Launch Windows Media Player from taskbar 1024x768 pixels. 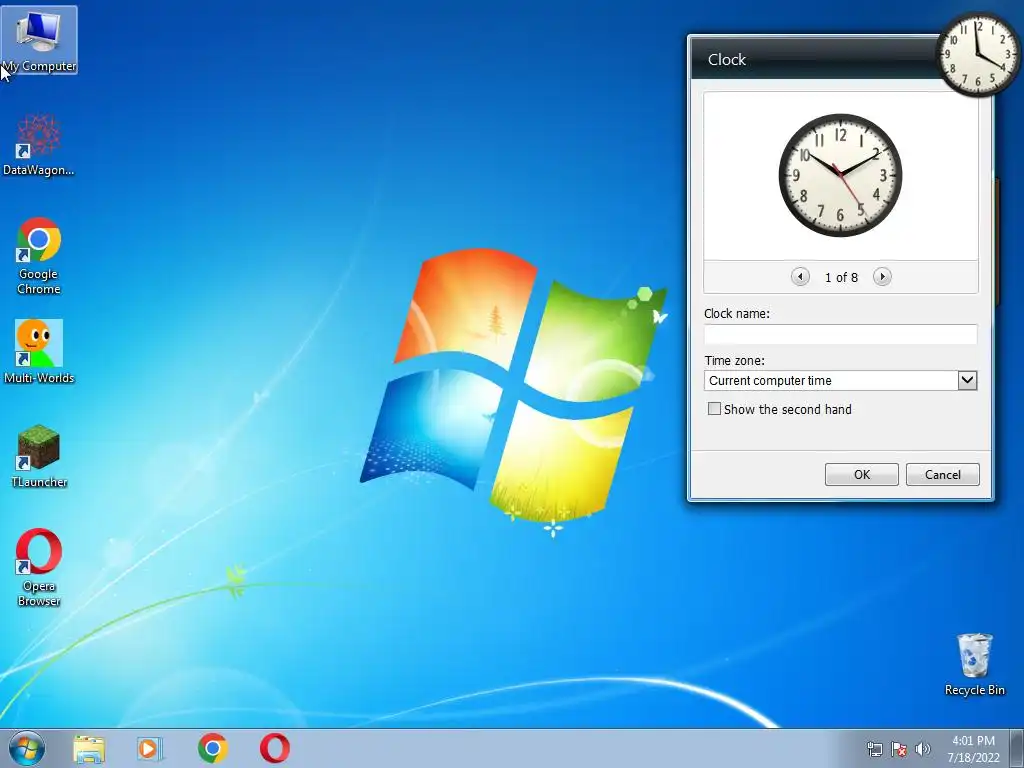150,749
